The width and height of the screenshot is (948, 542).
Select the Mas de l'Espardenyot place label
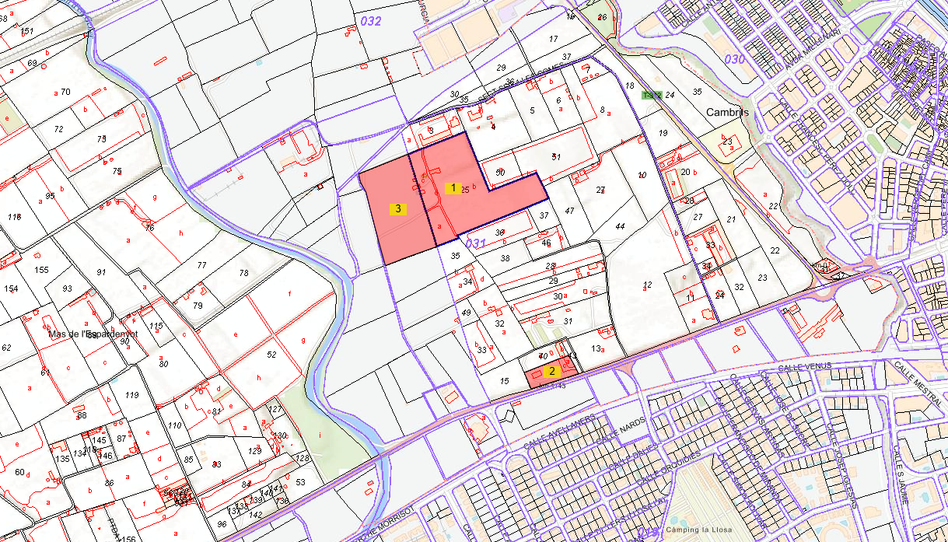point(91,334)
